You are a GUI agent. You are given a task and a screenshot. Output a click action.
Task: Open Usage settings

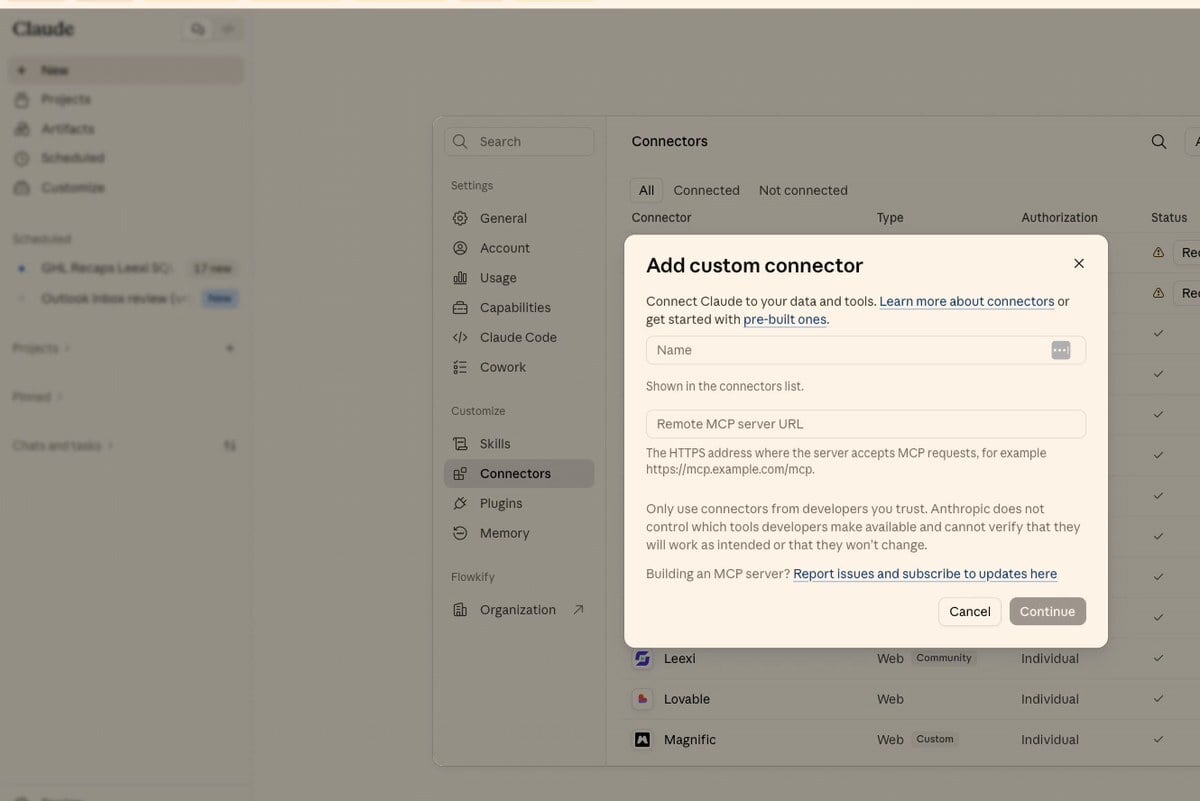(x=519, y=278)
